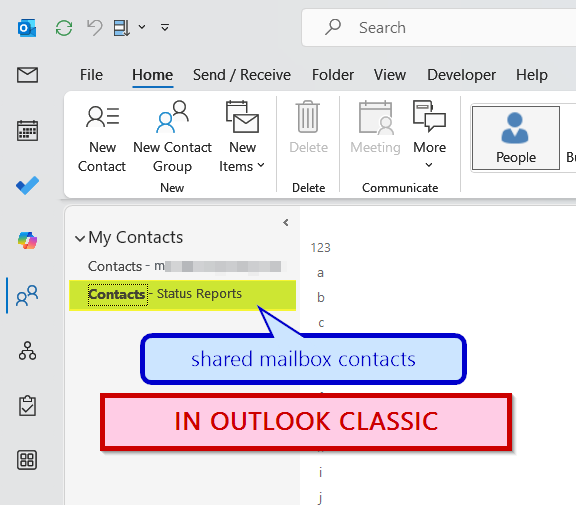Viewport: 576px width, 505px height.
Task: Open Customize Quick Access Toolbar dropdown
Action: pyautogui.click(x=165, y=27)
